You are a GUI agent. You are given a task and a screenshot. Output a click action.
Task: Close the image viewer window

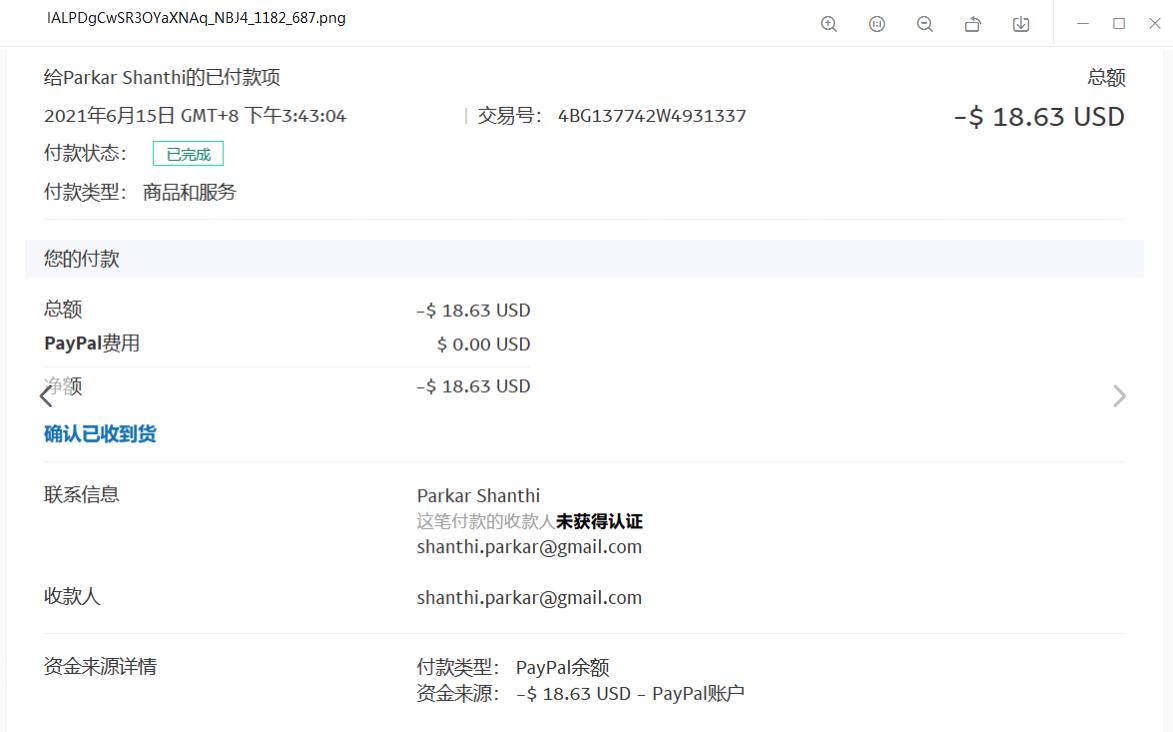[1154, 23]
